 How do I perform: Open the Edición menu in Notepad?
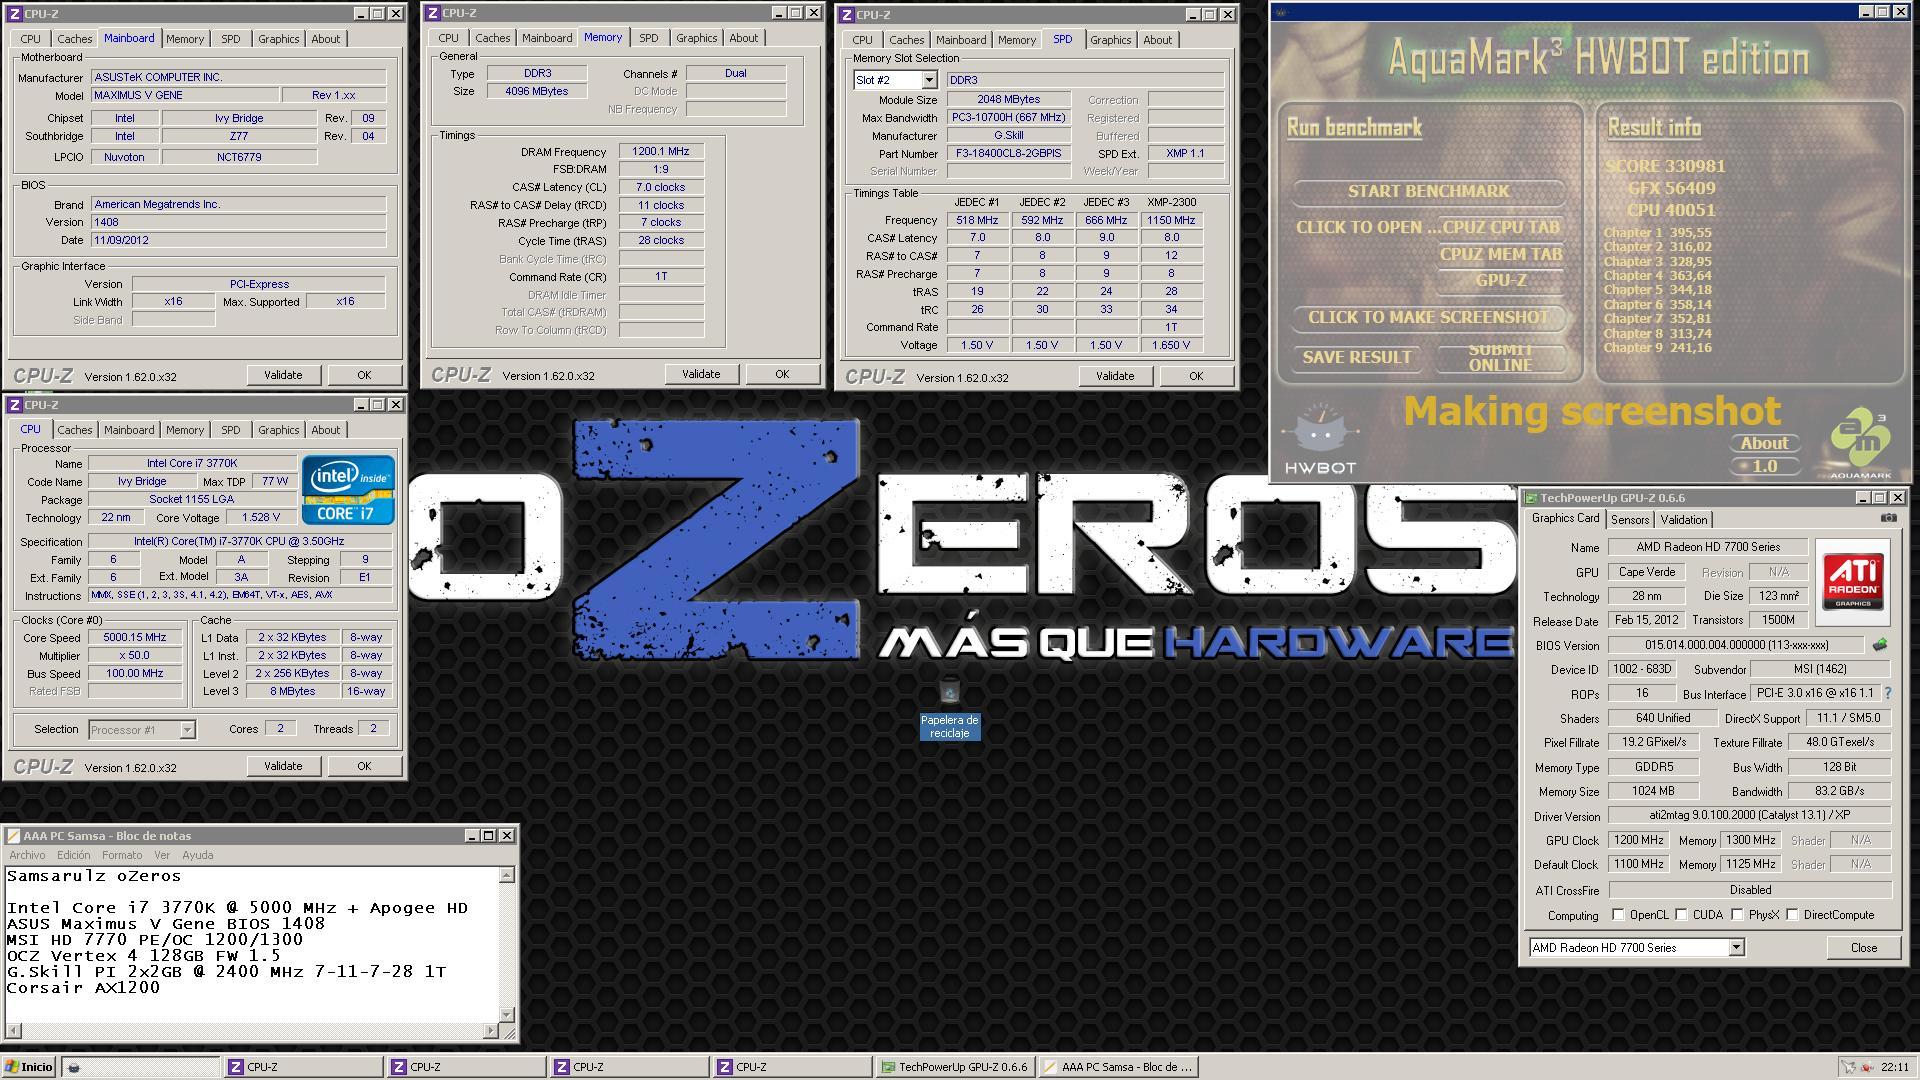pyautogui.click(x=73, y=855)
